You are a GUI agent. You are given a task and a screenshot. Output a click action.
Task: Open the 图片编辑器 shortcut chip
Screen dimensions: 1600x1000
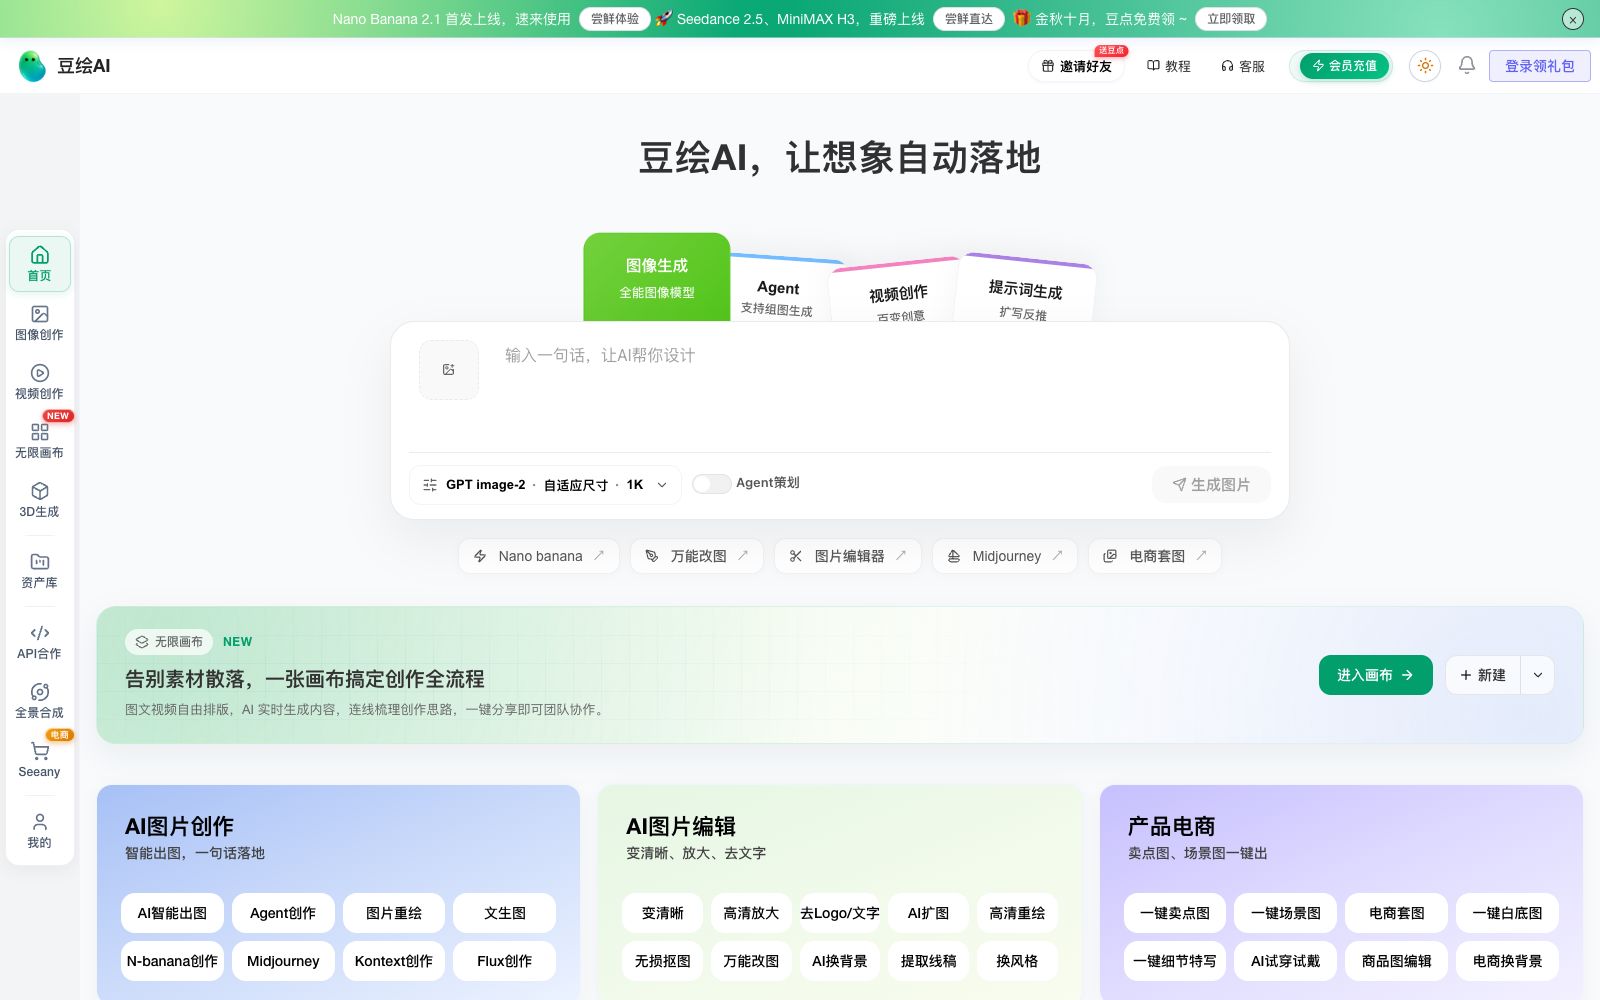click(x=848, y=556)
